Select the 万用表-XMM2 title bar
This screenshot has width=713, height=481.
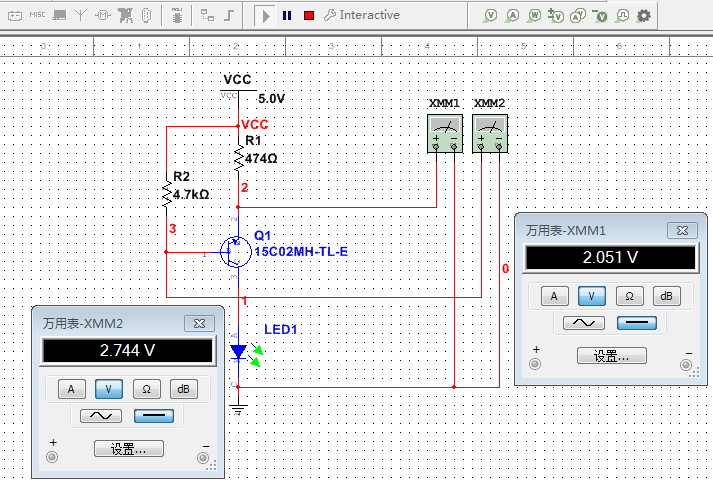coord(128,323)
